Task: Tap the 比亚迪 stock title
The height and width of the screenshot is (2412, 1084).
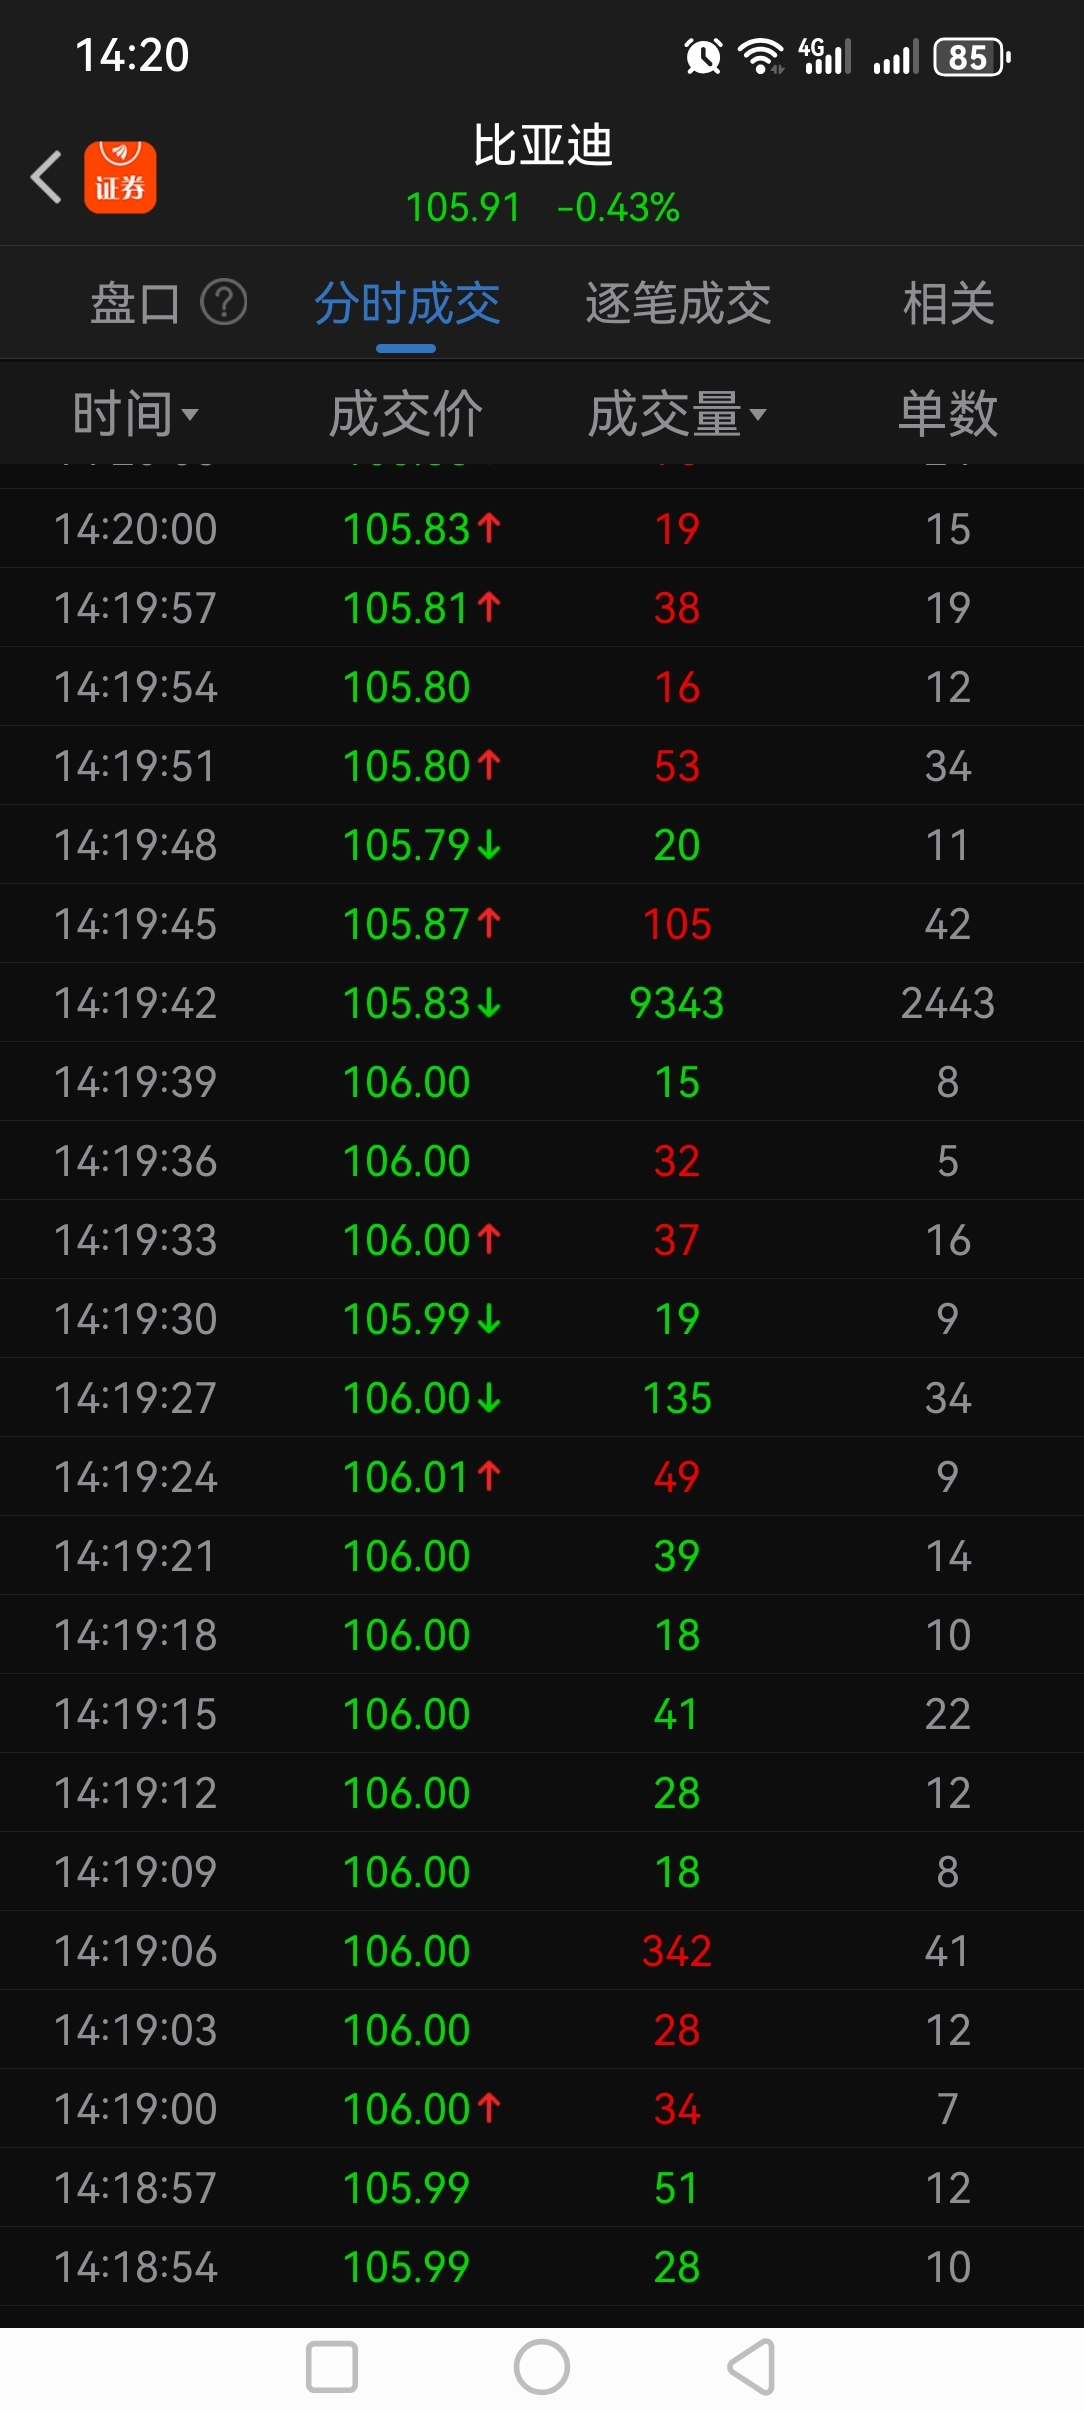Action: click(x=542, y=145)
